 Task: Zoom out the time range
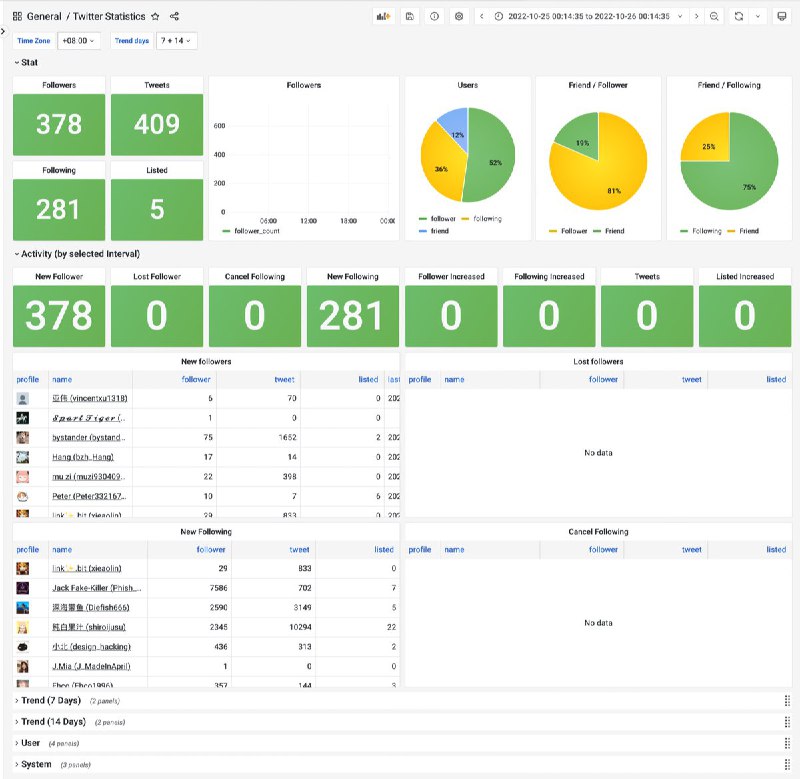pos(714,17)
